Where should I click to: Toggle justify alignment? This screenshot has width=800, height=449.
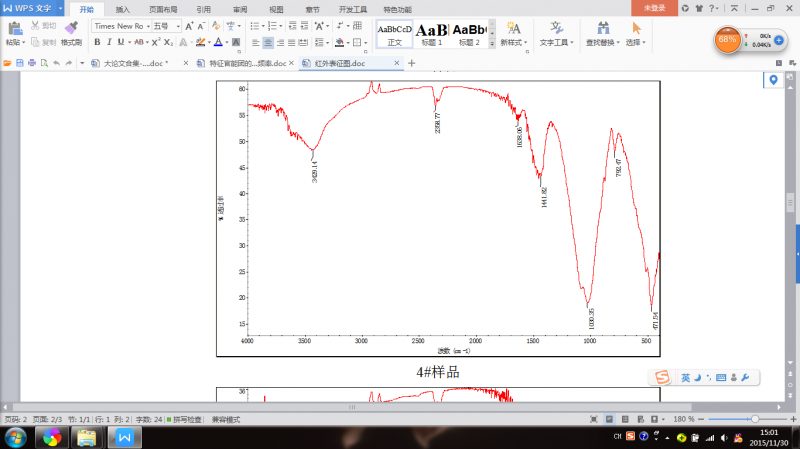[291, 42]
